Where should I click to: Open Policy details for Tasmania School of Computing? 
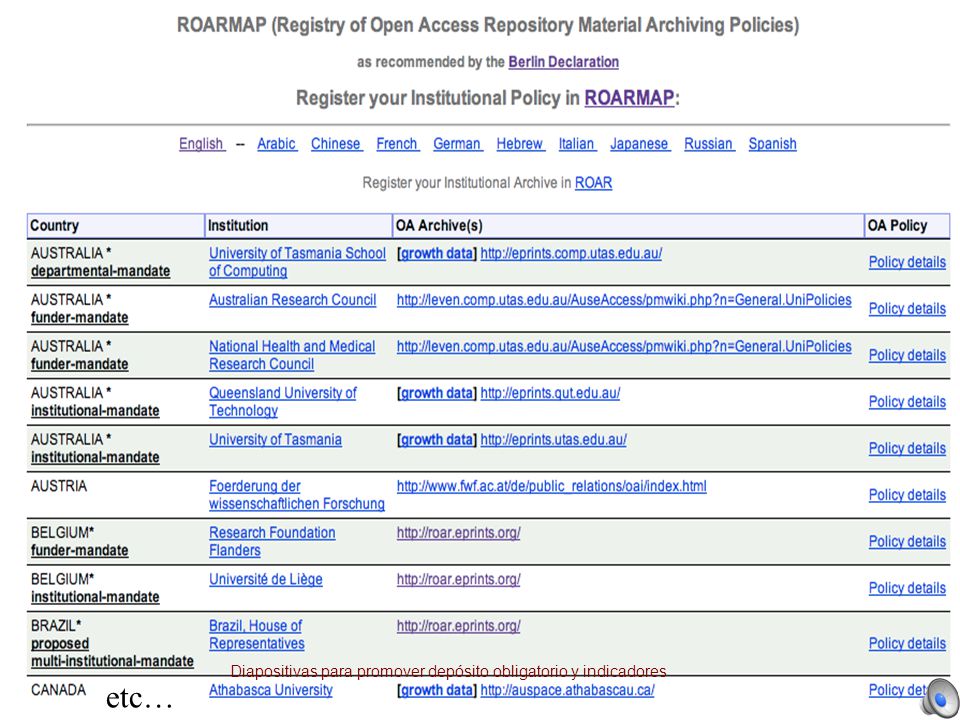[907, 262]
